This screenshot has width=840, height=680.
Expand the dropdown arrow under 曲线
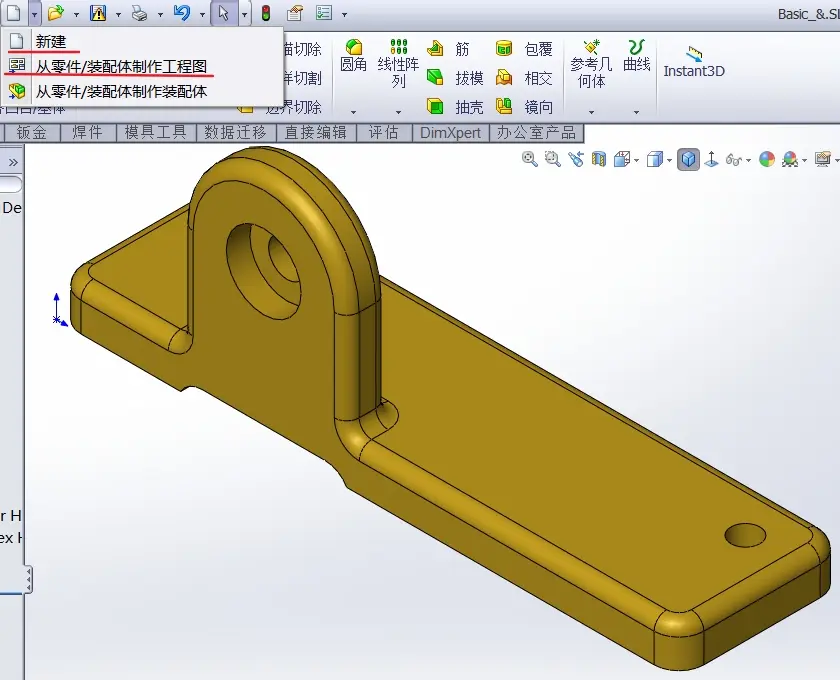coord(636,112)
